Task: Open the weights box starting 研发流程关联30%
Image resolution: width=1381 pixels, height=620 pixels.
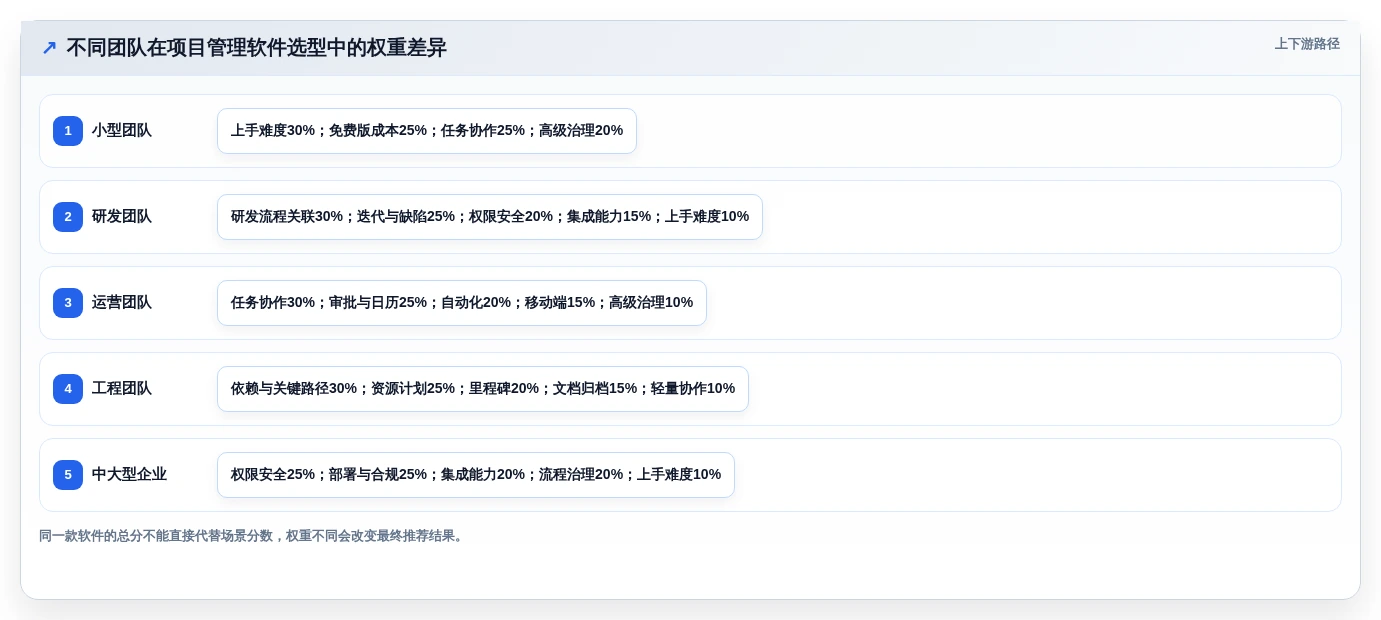Action: tap(490, 217)
